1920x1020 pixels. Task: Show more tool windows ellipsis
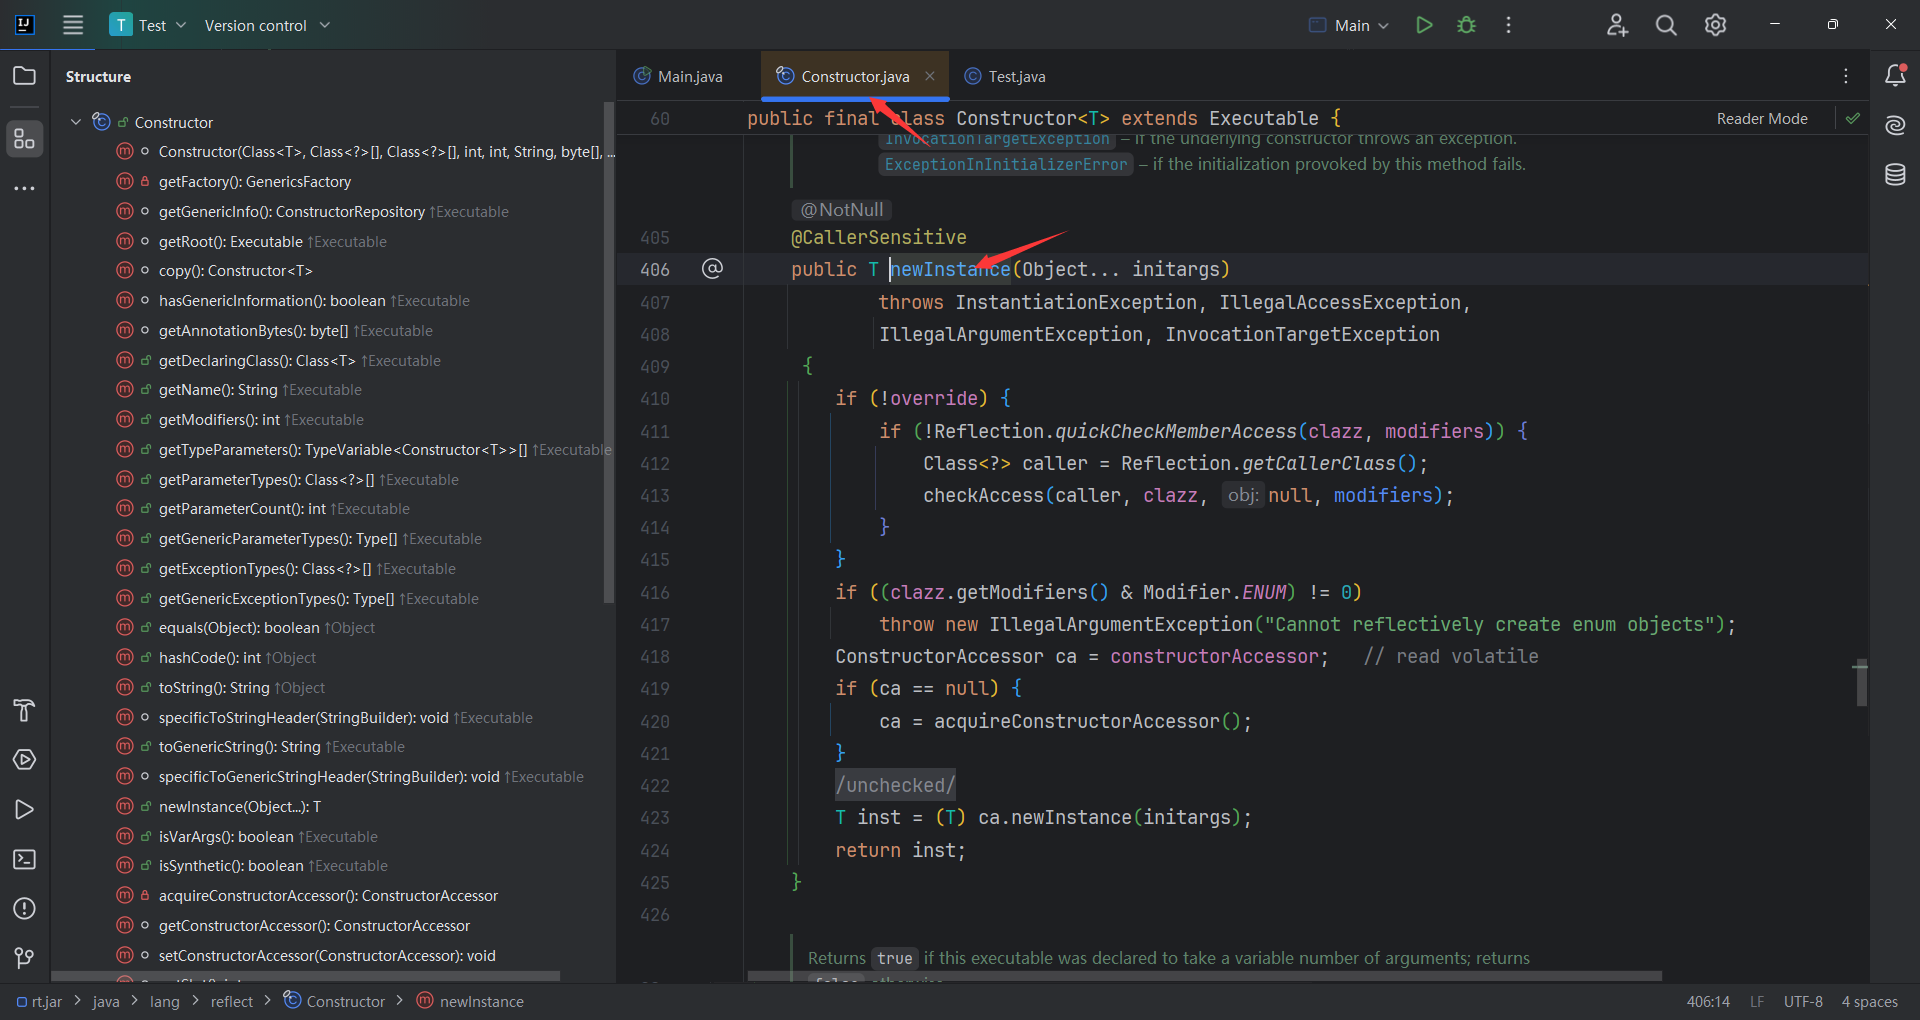pos(24,188)
